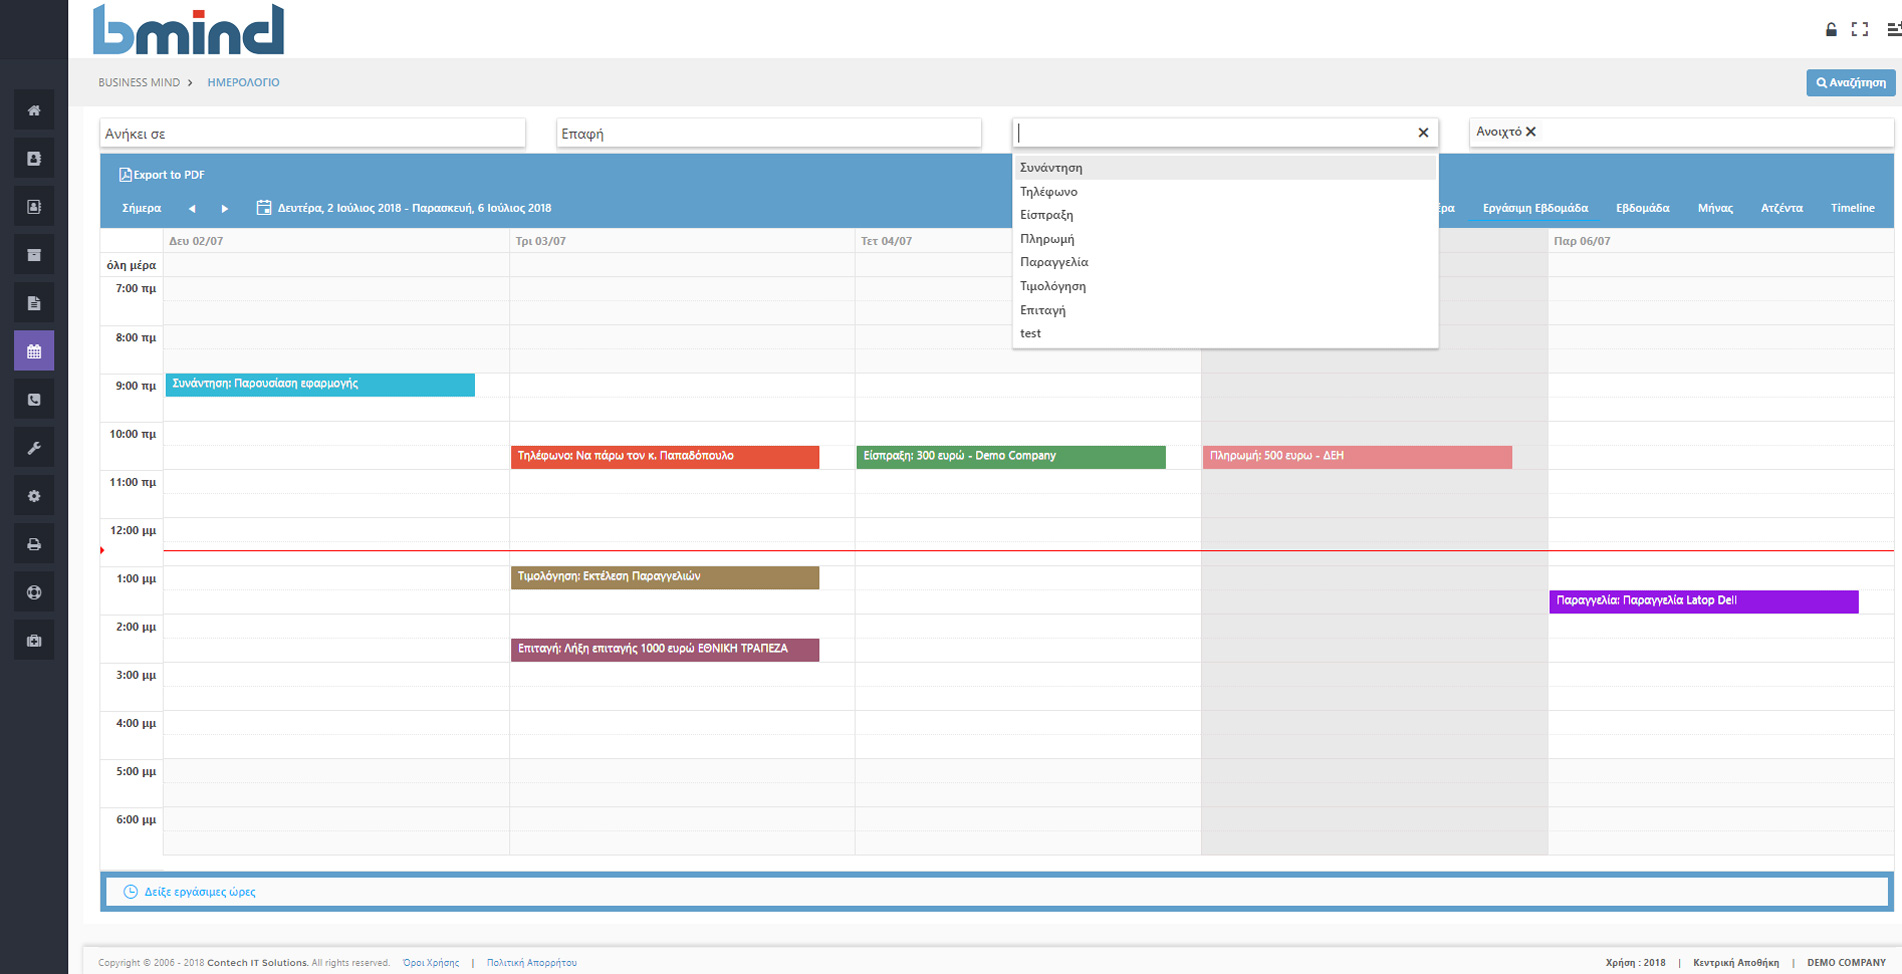
Task: Remove the 'Ανοιχτό' filter tag
Action: coord(1531,132)
